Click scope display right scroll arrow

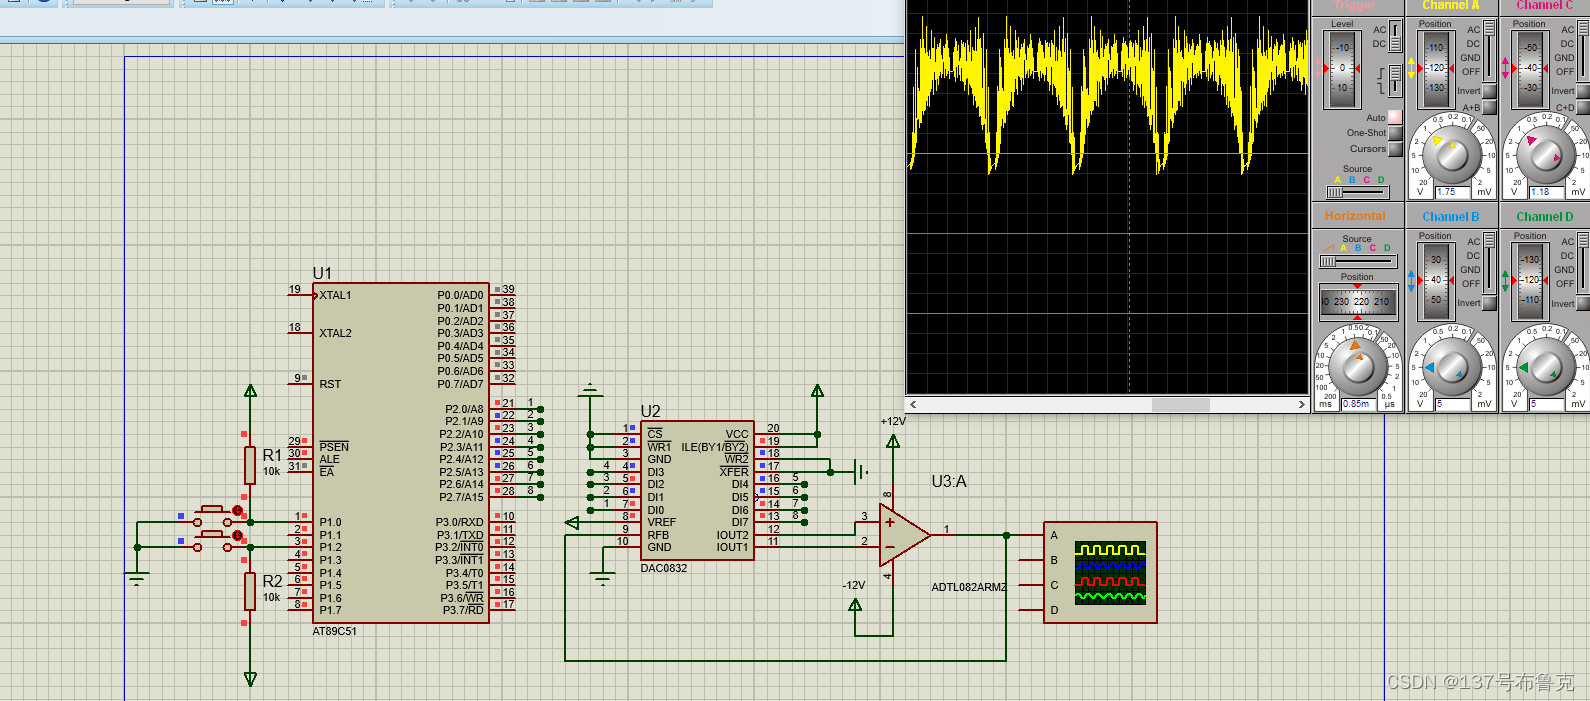coord(1301,405)
